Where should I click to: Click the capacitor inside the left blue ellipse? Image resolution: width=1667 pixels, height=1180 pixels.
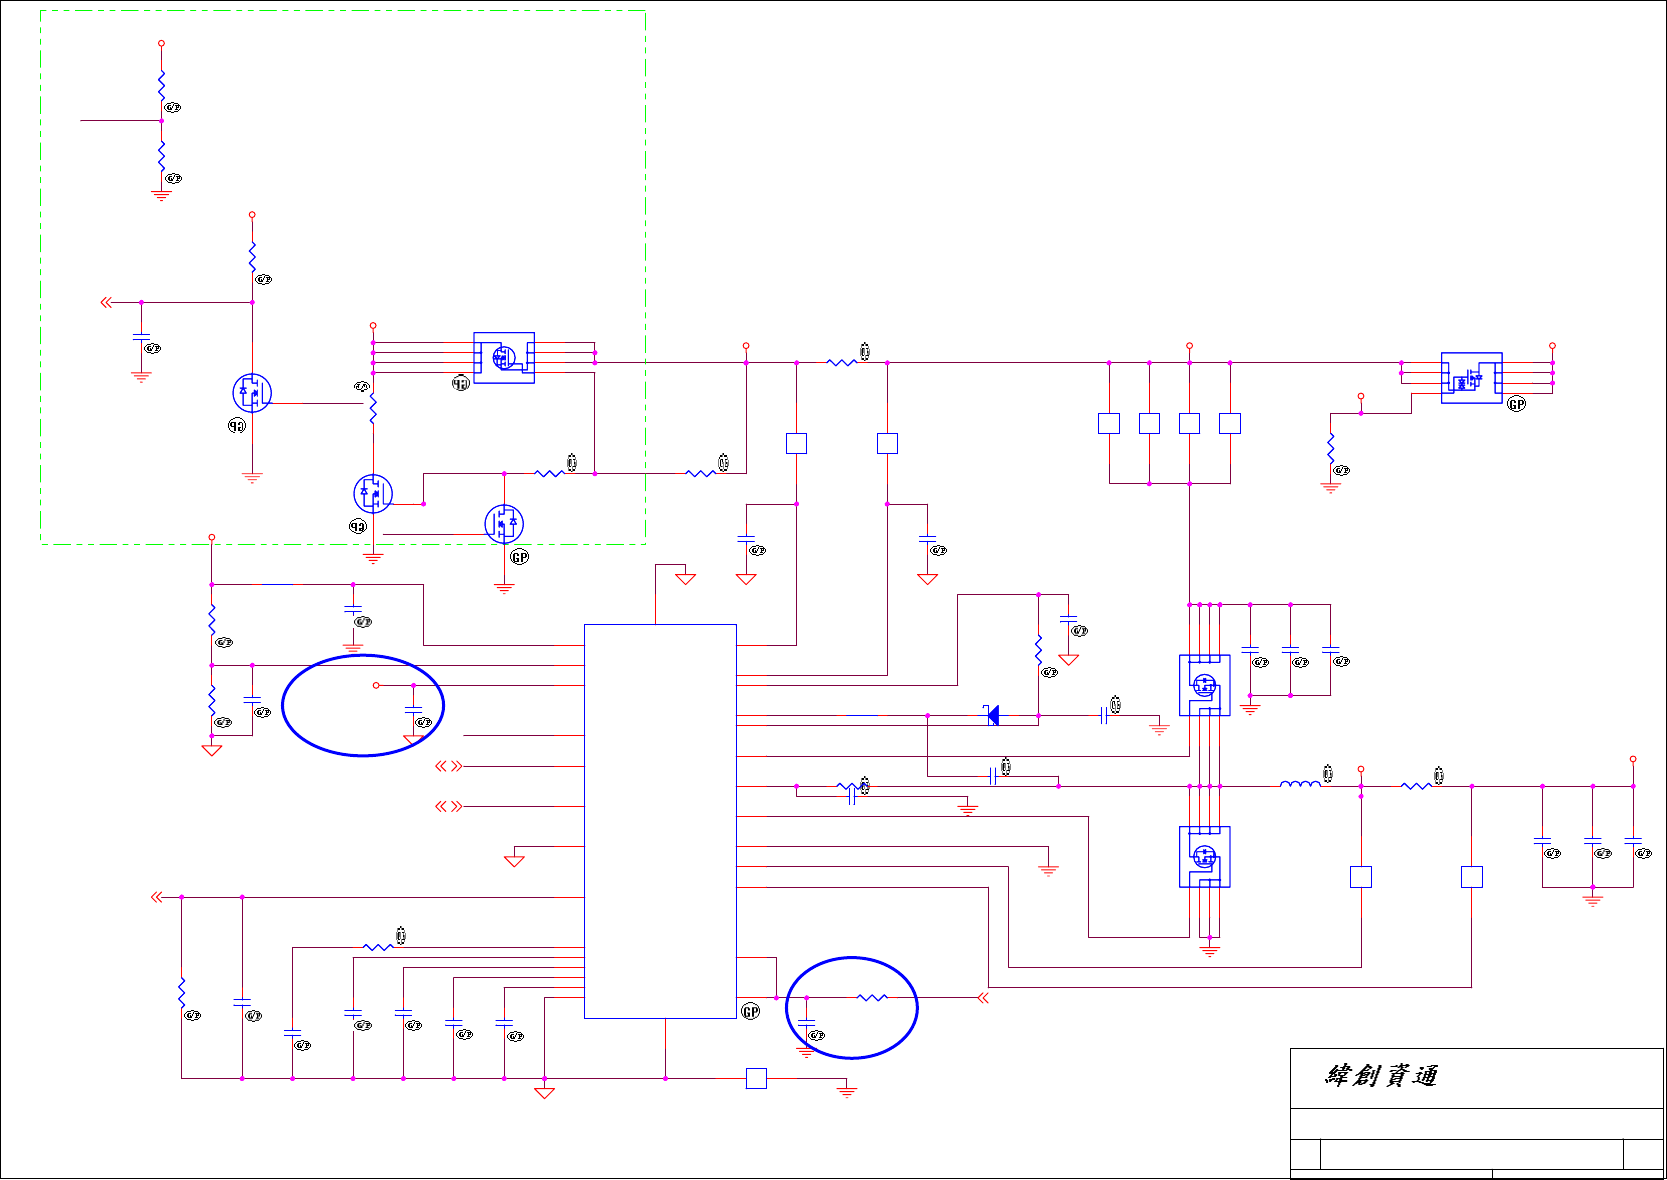[413, 708]
